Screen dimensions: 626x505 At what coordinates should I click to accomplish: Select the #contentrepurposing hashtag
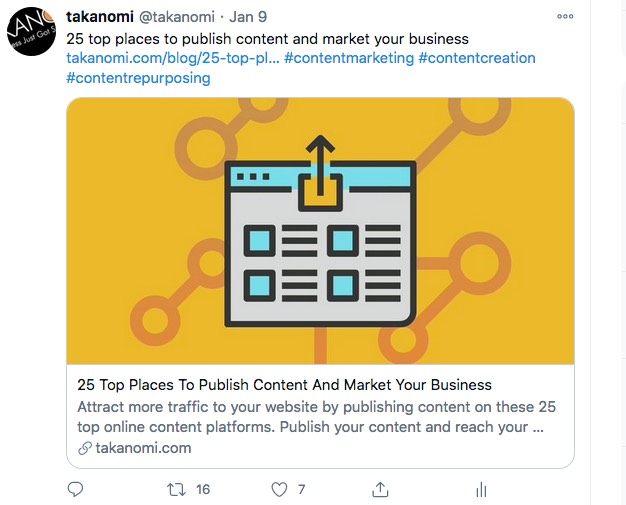[x=138, y=78]
